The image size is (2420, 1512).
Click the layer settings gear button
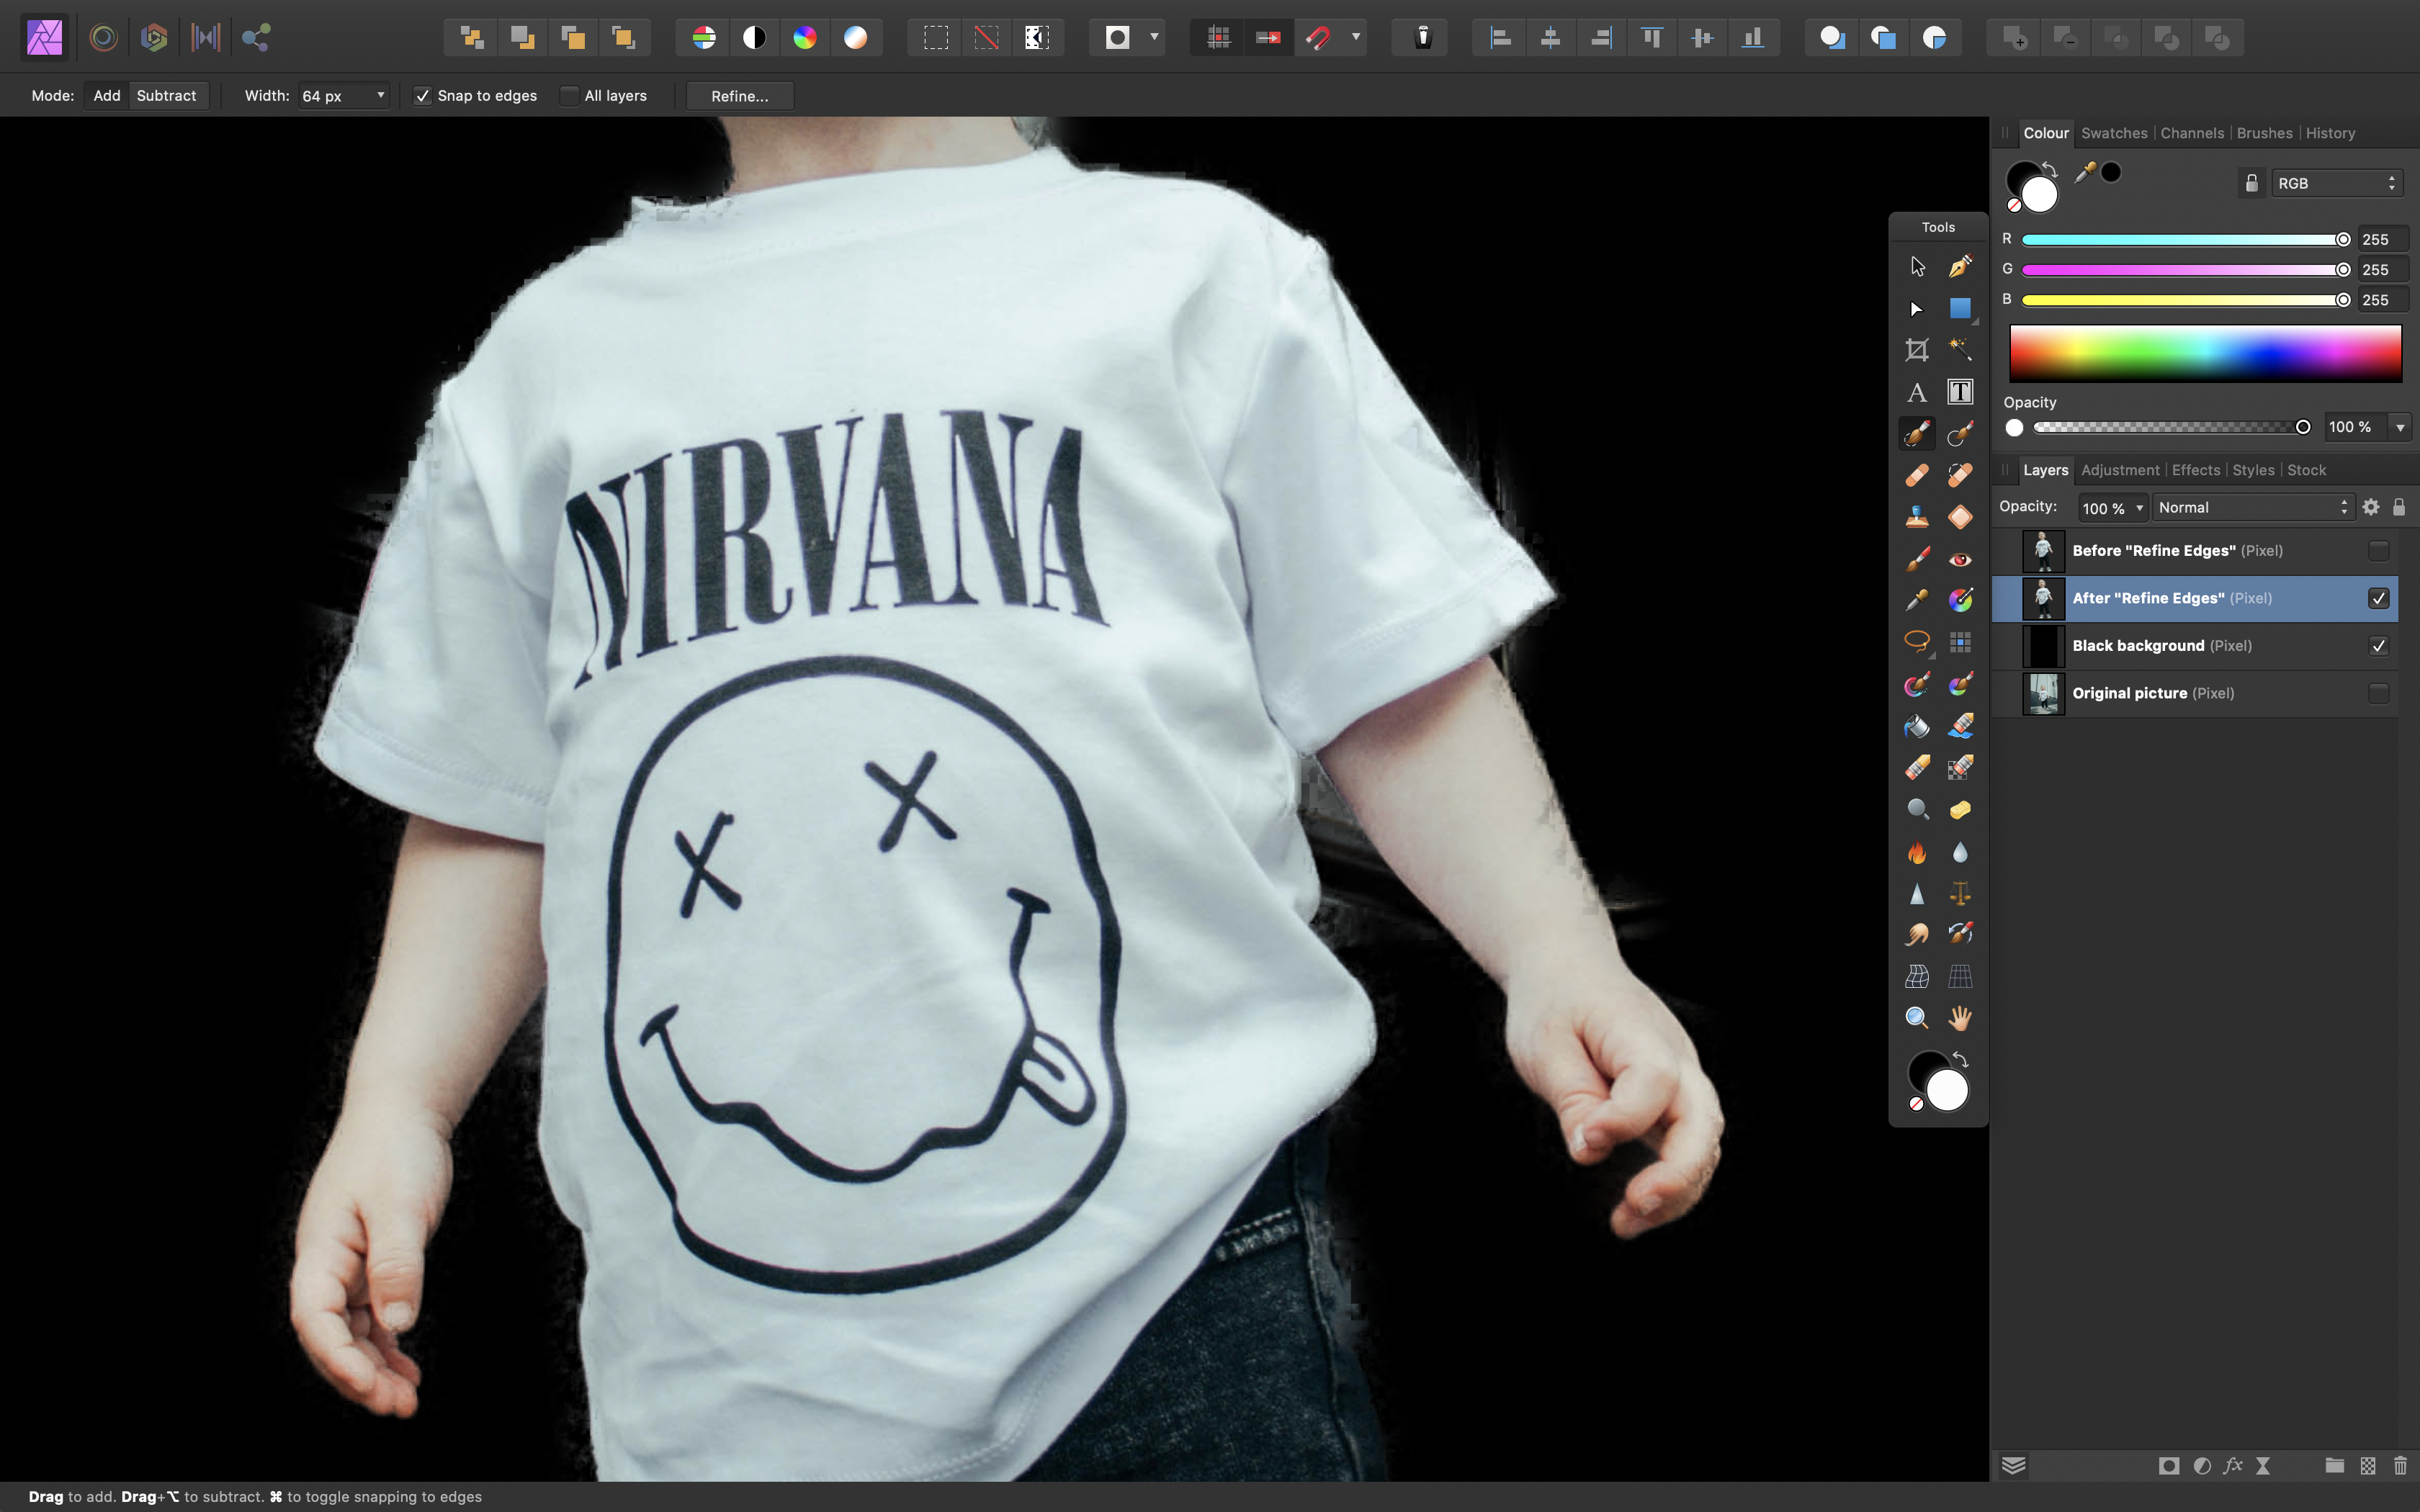pos(2371,508)
